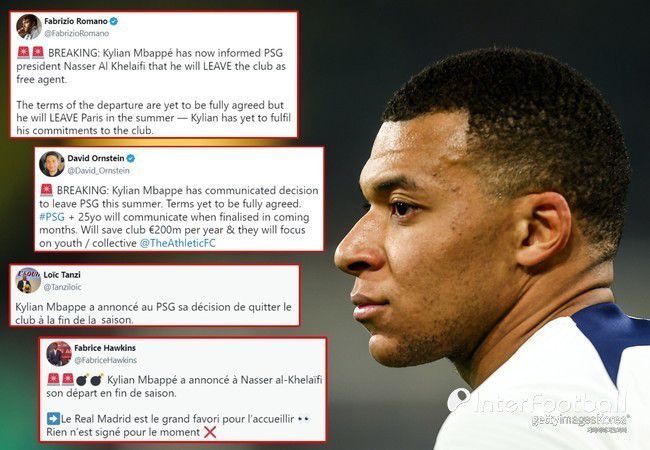Click Loïc Tanzi's profile avatar
The height and width of the screenshot is (450, 650).
(x=28, y=280)
